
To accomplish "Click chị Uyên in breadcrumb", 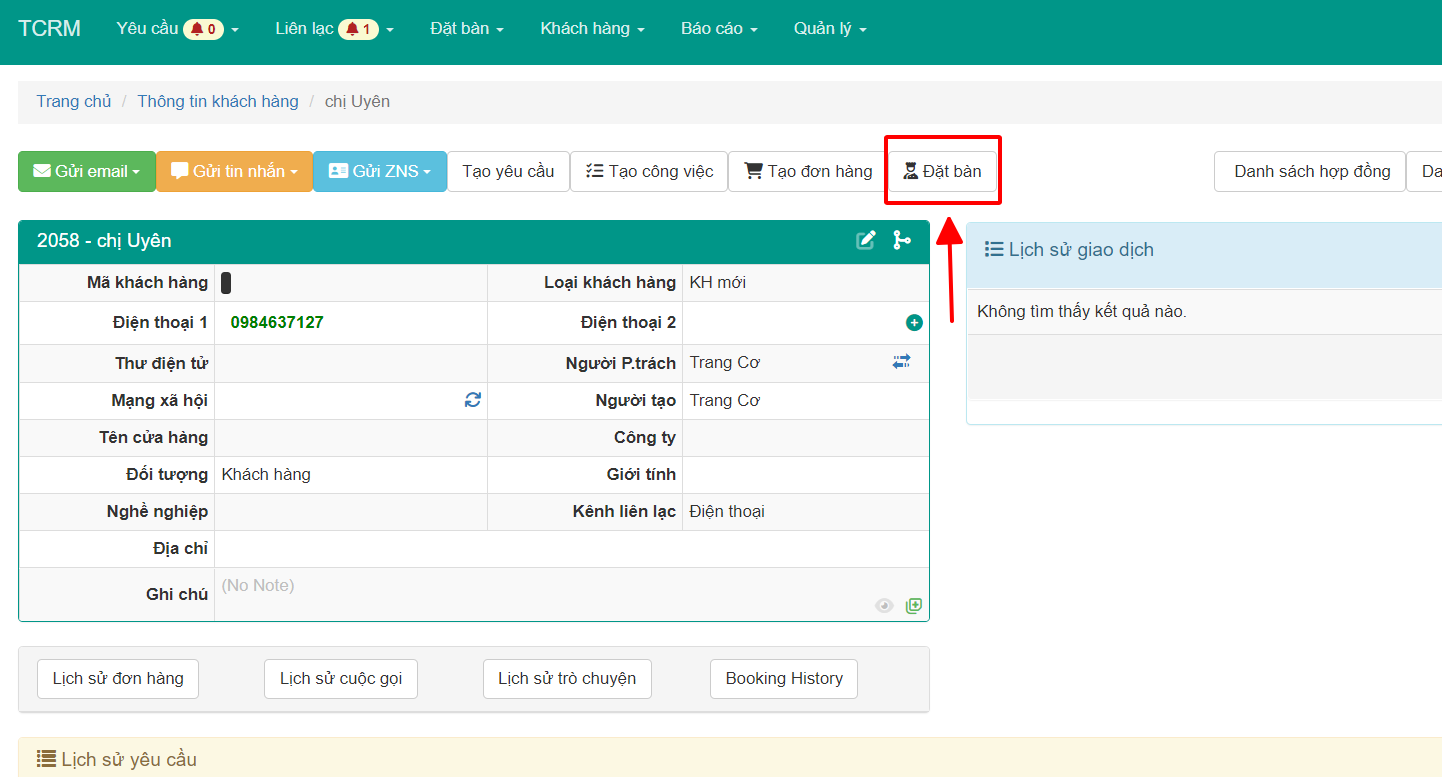I will pos(357,101).
